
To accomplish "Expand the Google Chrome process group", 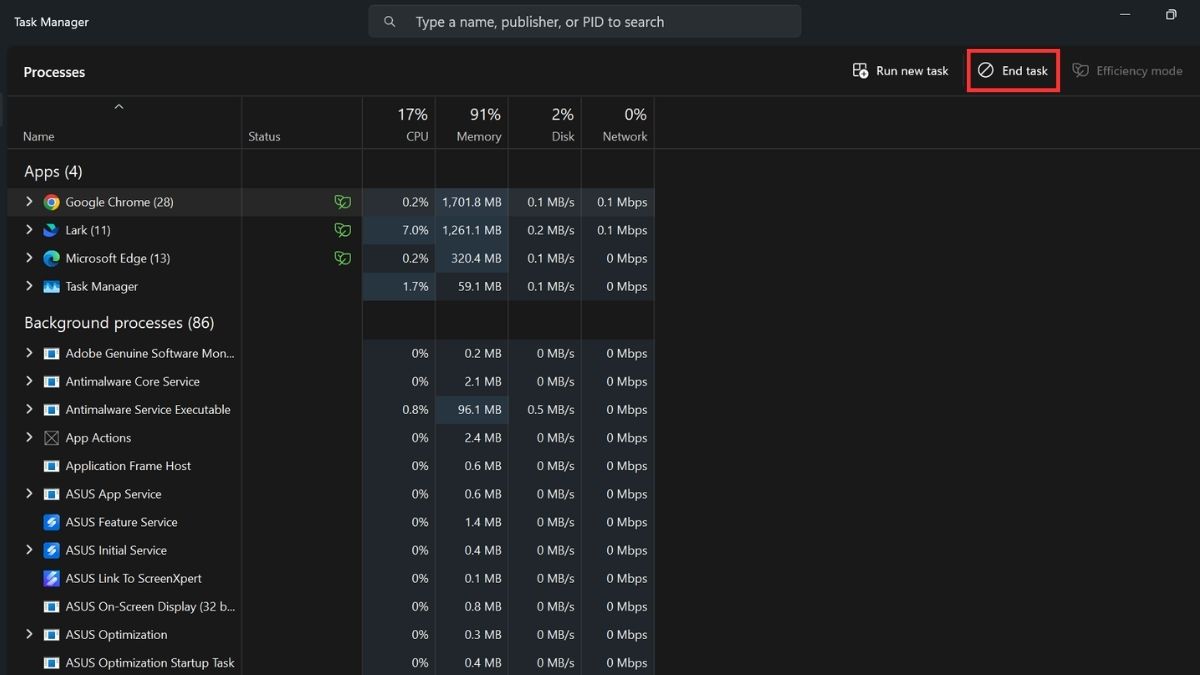I will pyautogui.click(x=29, y=202).
